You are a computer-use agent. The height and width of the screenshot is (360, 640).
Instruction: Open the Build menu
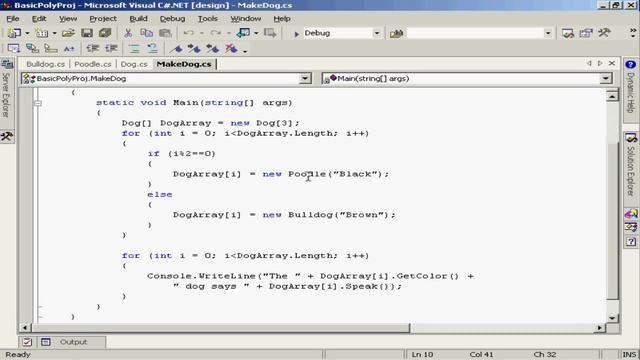point(138,19)
